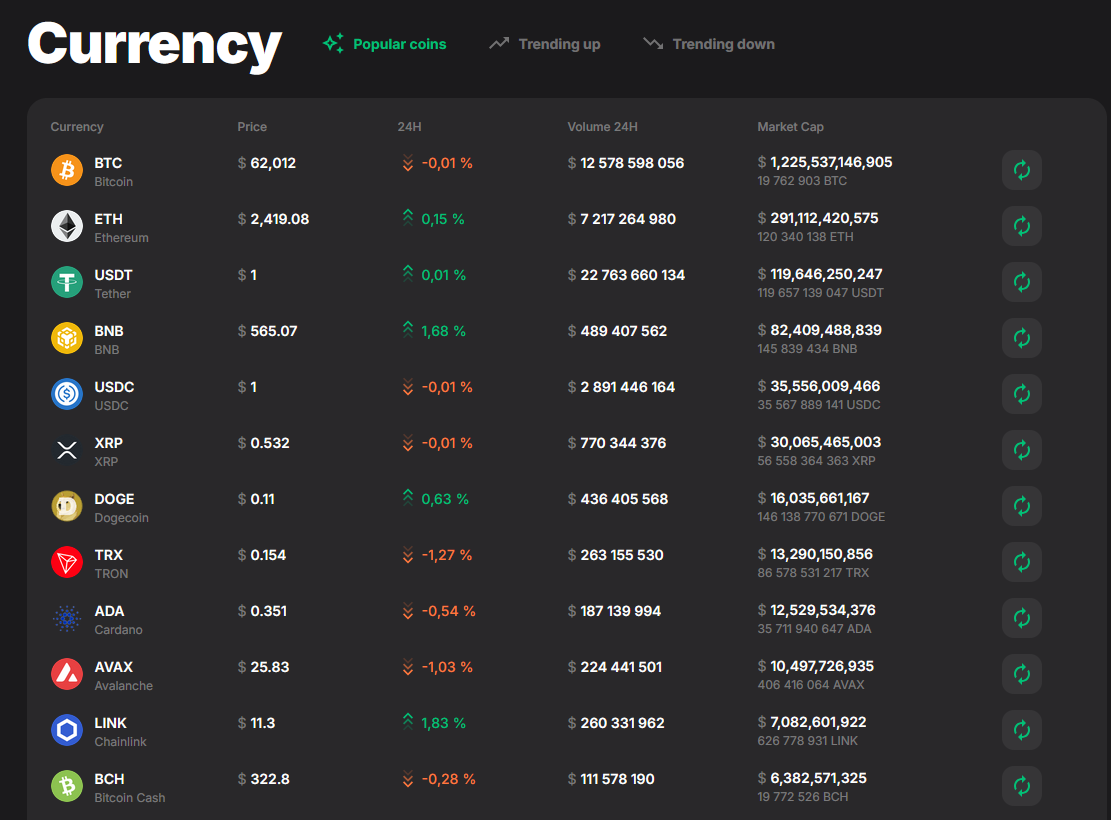Click the XRP price 0.532
Image resolution: width=1111 pixels, height=820 pixels.
(x=264, y=443)
